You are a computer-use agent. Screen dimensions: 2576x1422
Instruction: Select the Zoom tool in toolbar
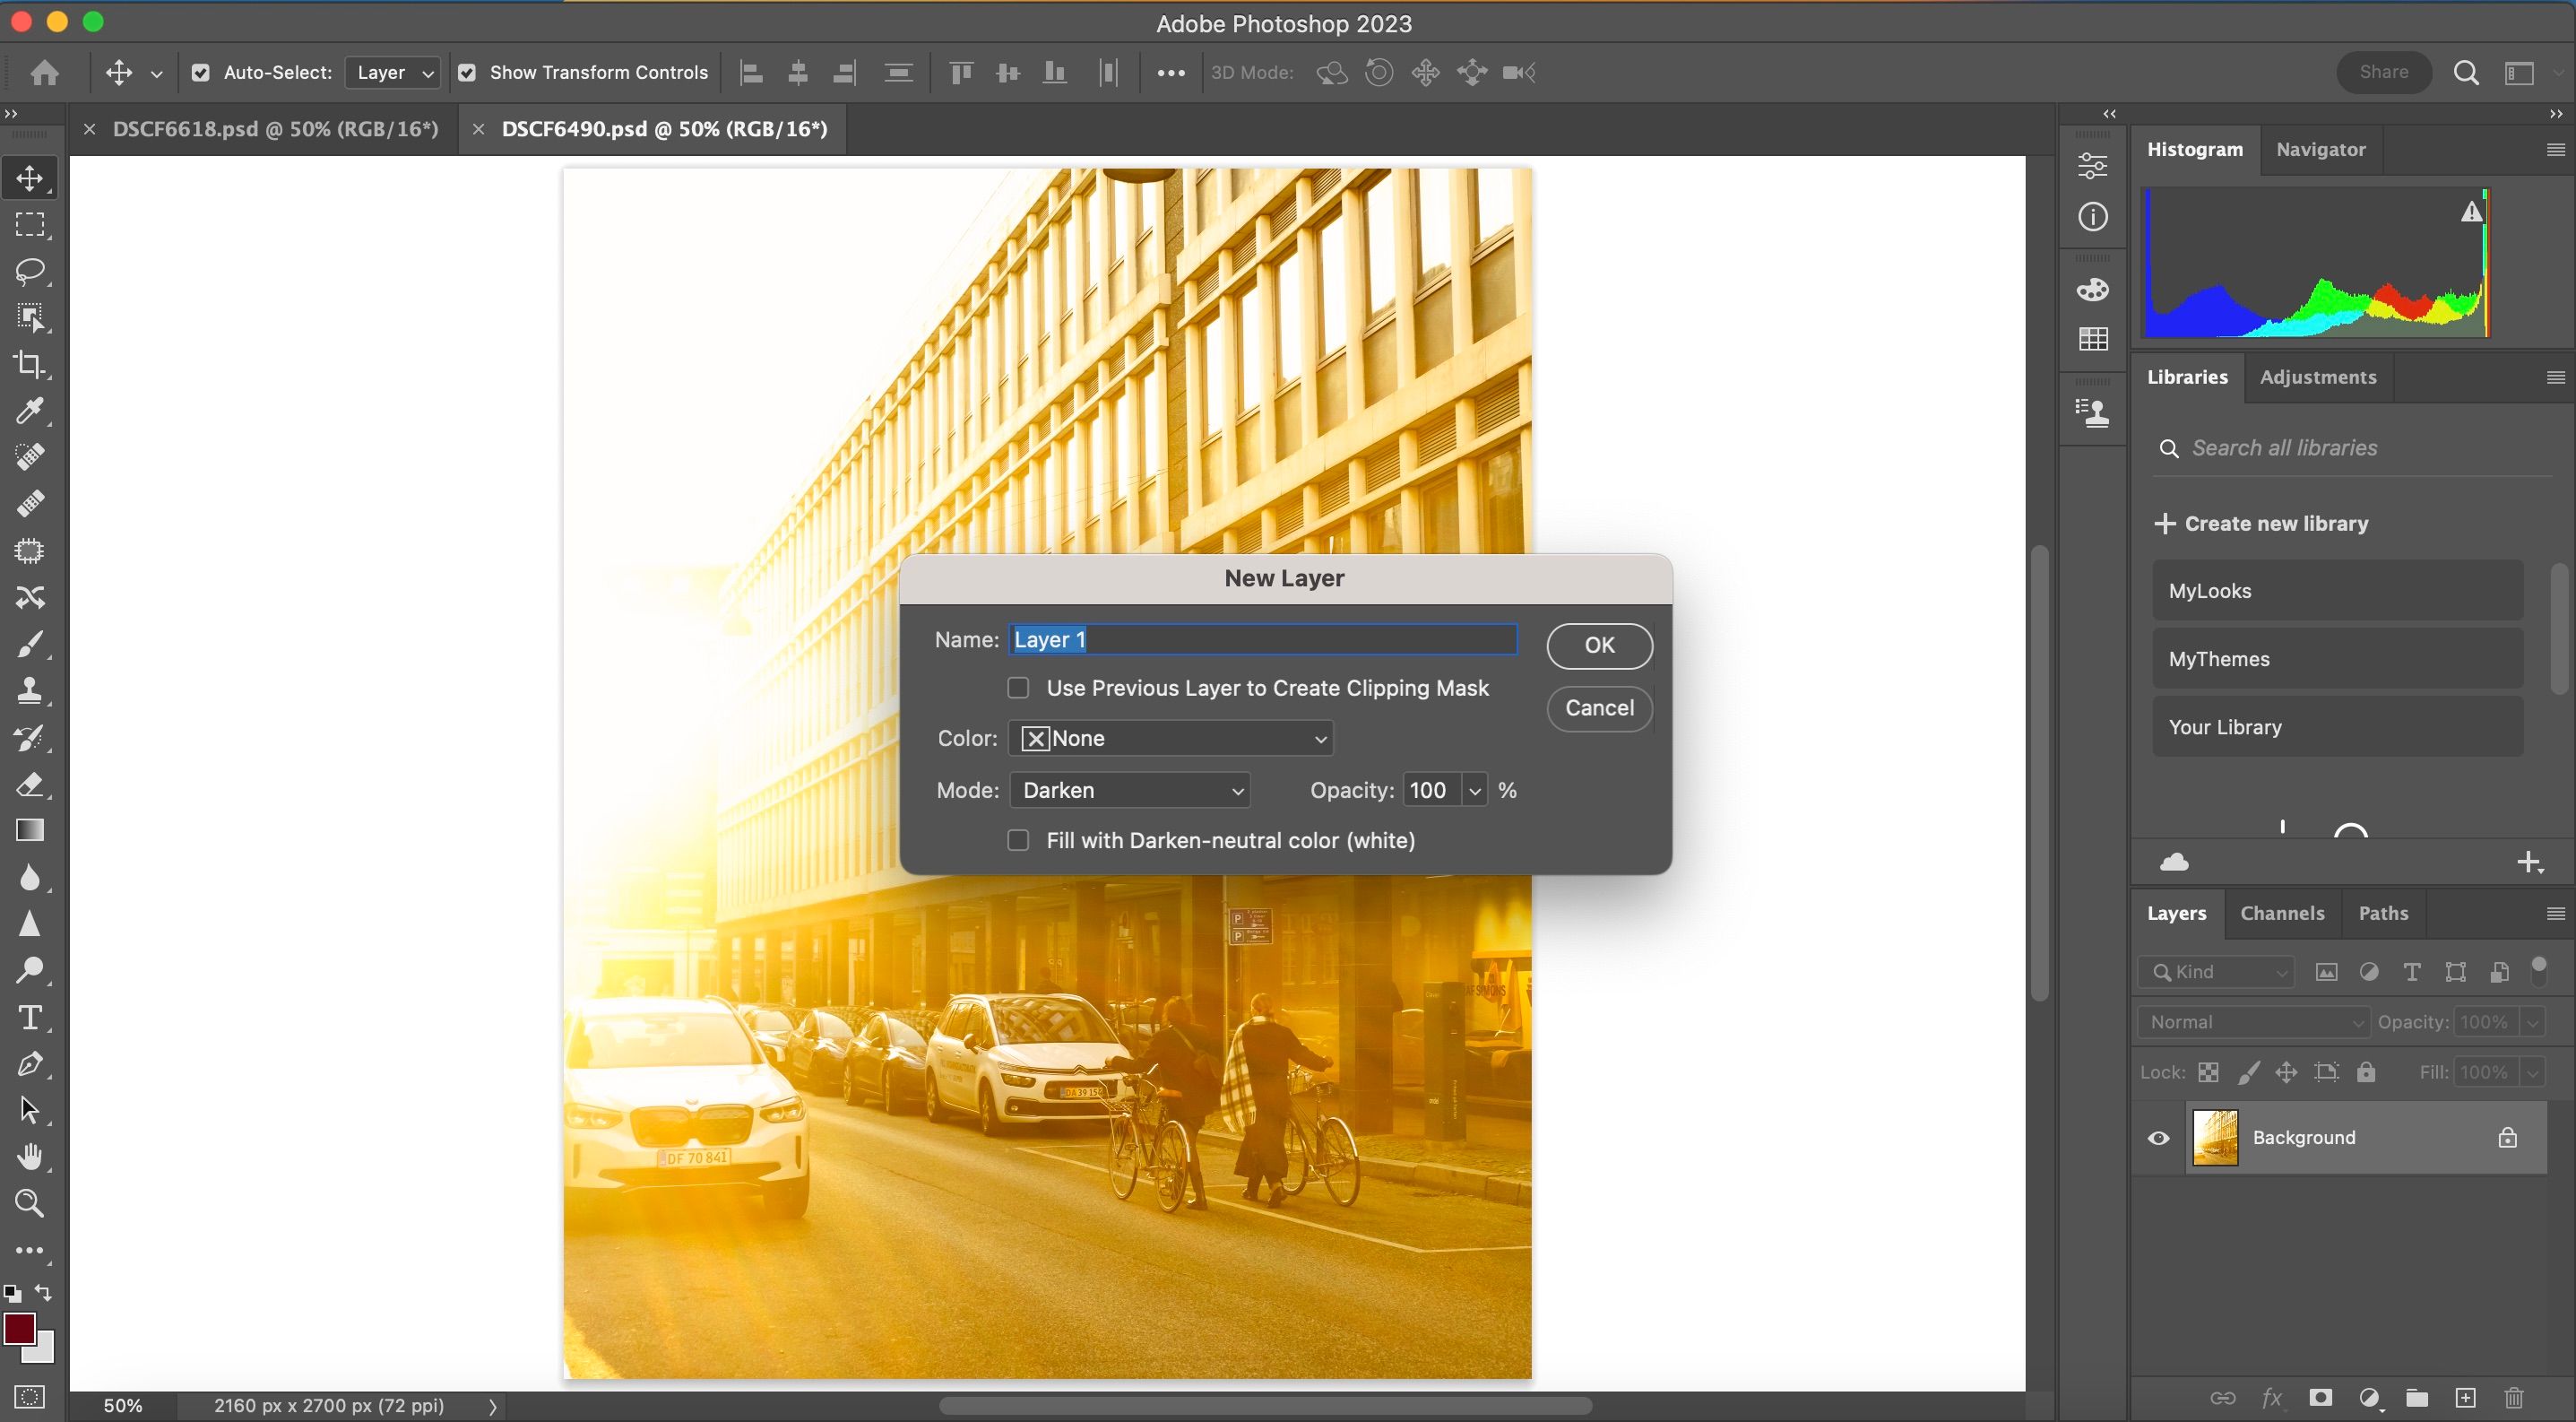pyautogui.click(x=30, y=1203)
